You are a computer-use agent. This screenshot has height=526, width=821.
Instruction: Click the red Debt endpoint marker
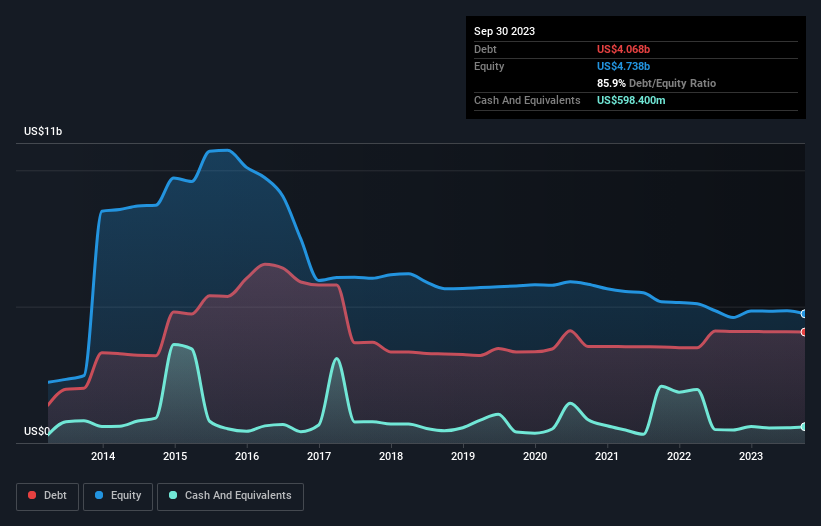(804, 332)
